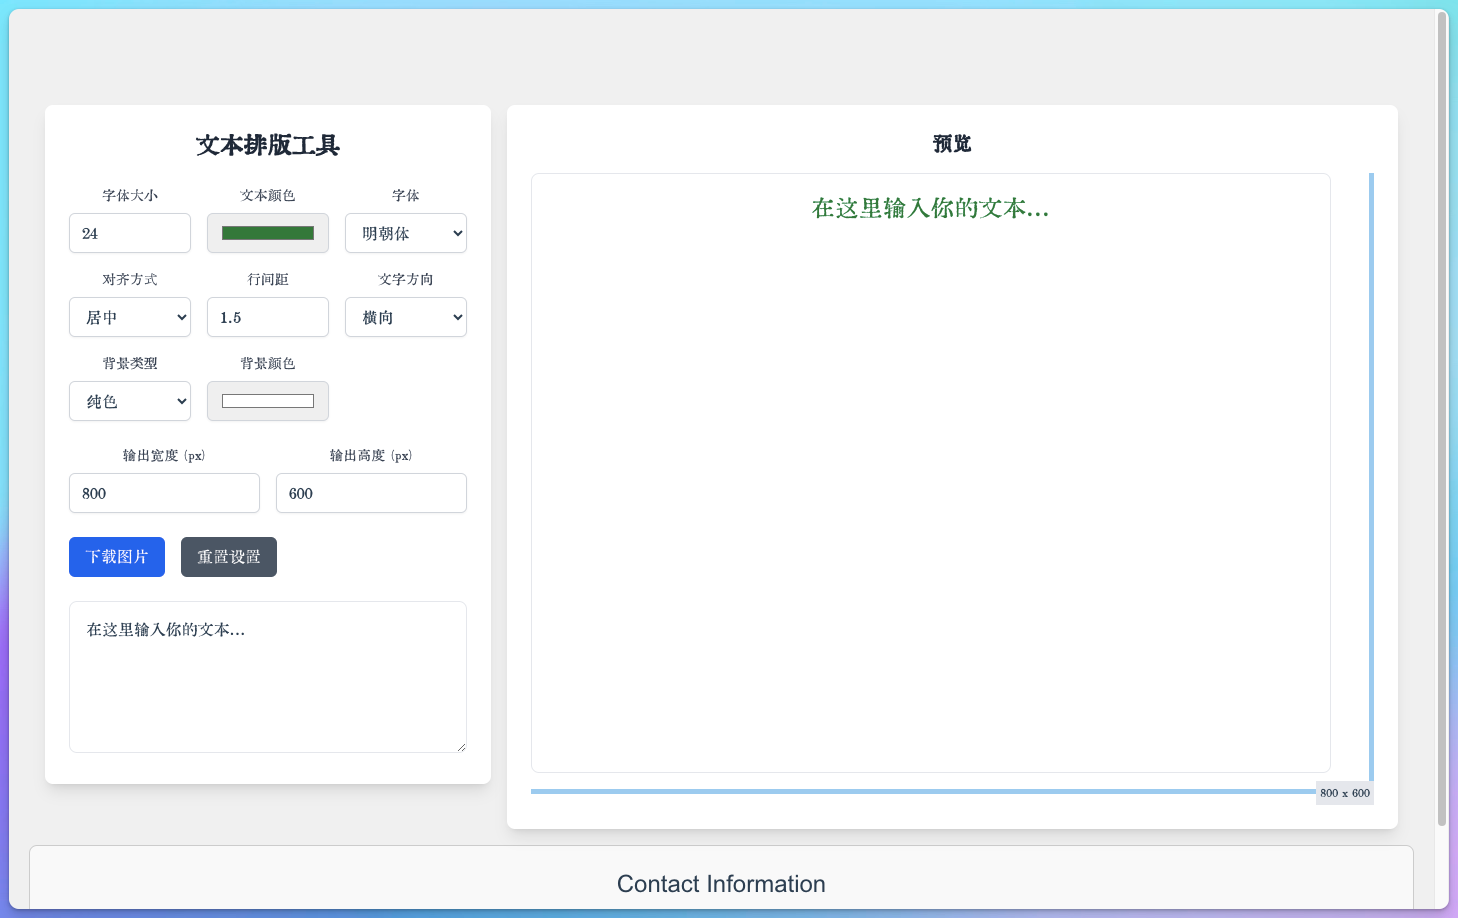Expand the 背景类型 background type dropdown
Screen dimensions: 1458x918
coord(130,401)
